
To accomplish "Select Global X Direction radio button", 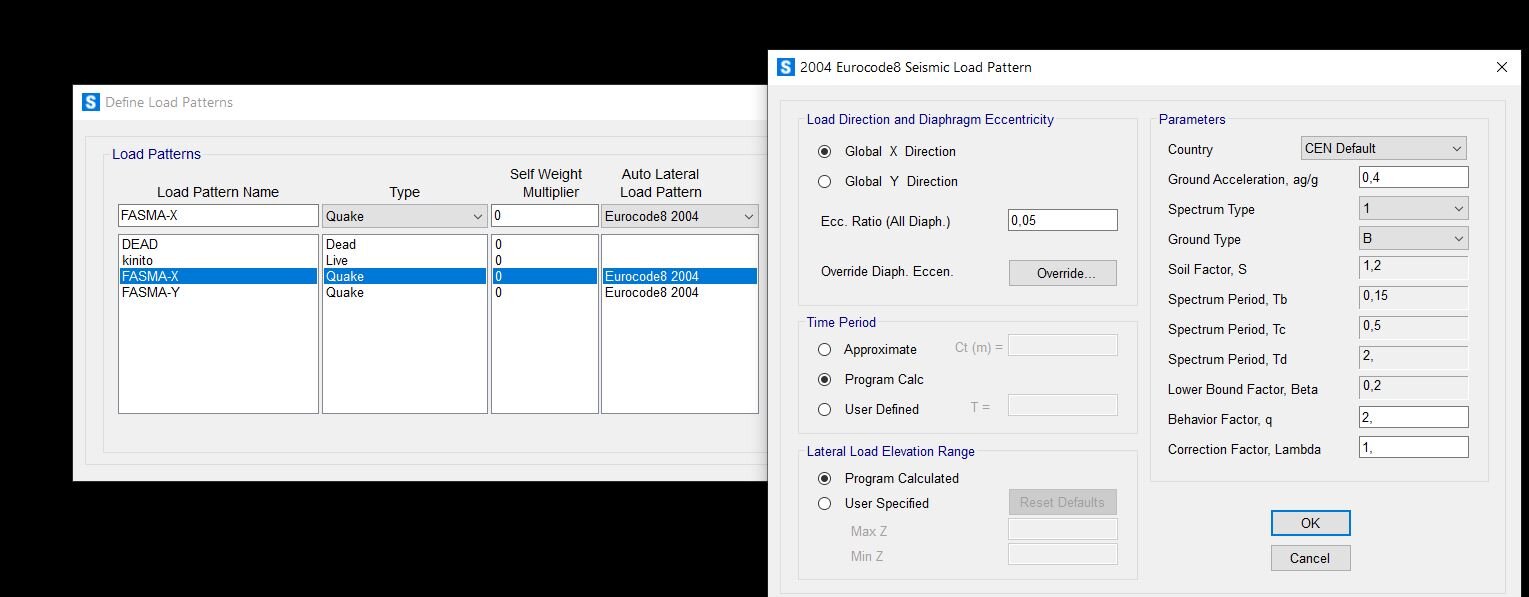I will click(x=825, y=152).
